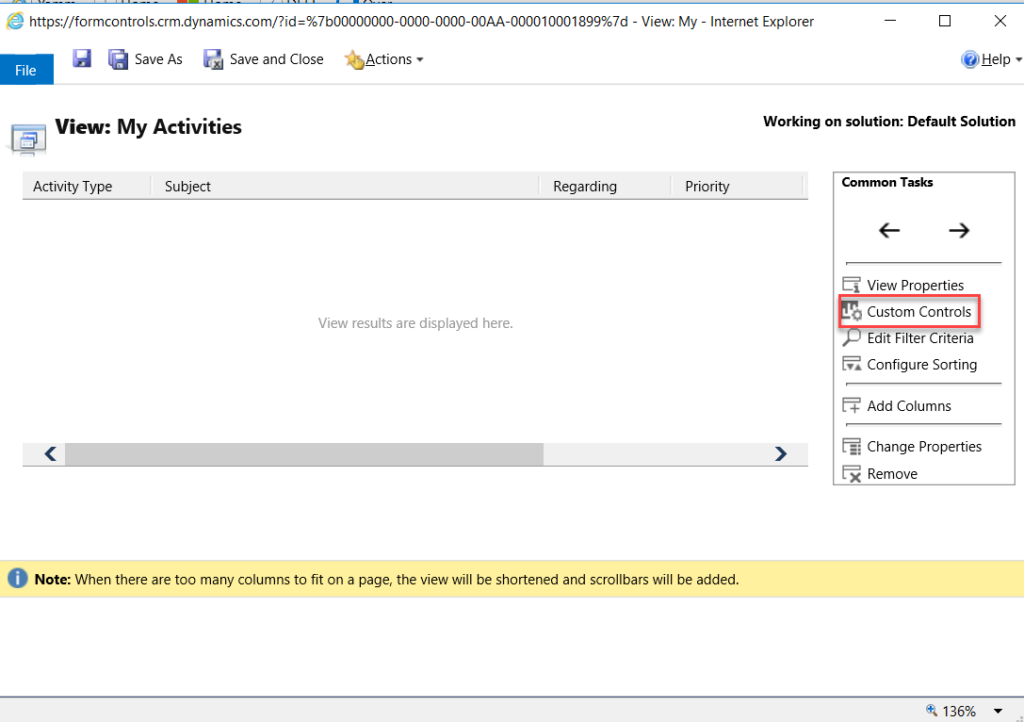Viewport: 1024px width, 722px height.
Task: Select the Activity Type column header
Action: (73, 186)
